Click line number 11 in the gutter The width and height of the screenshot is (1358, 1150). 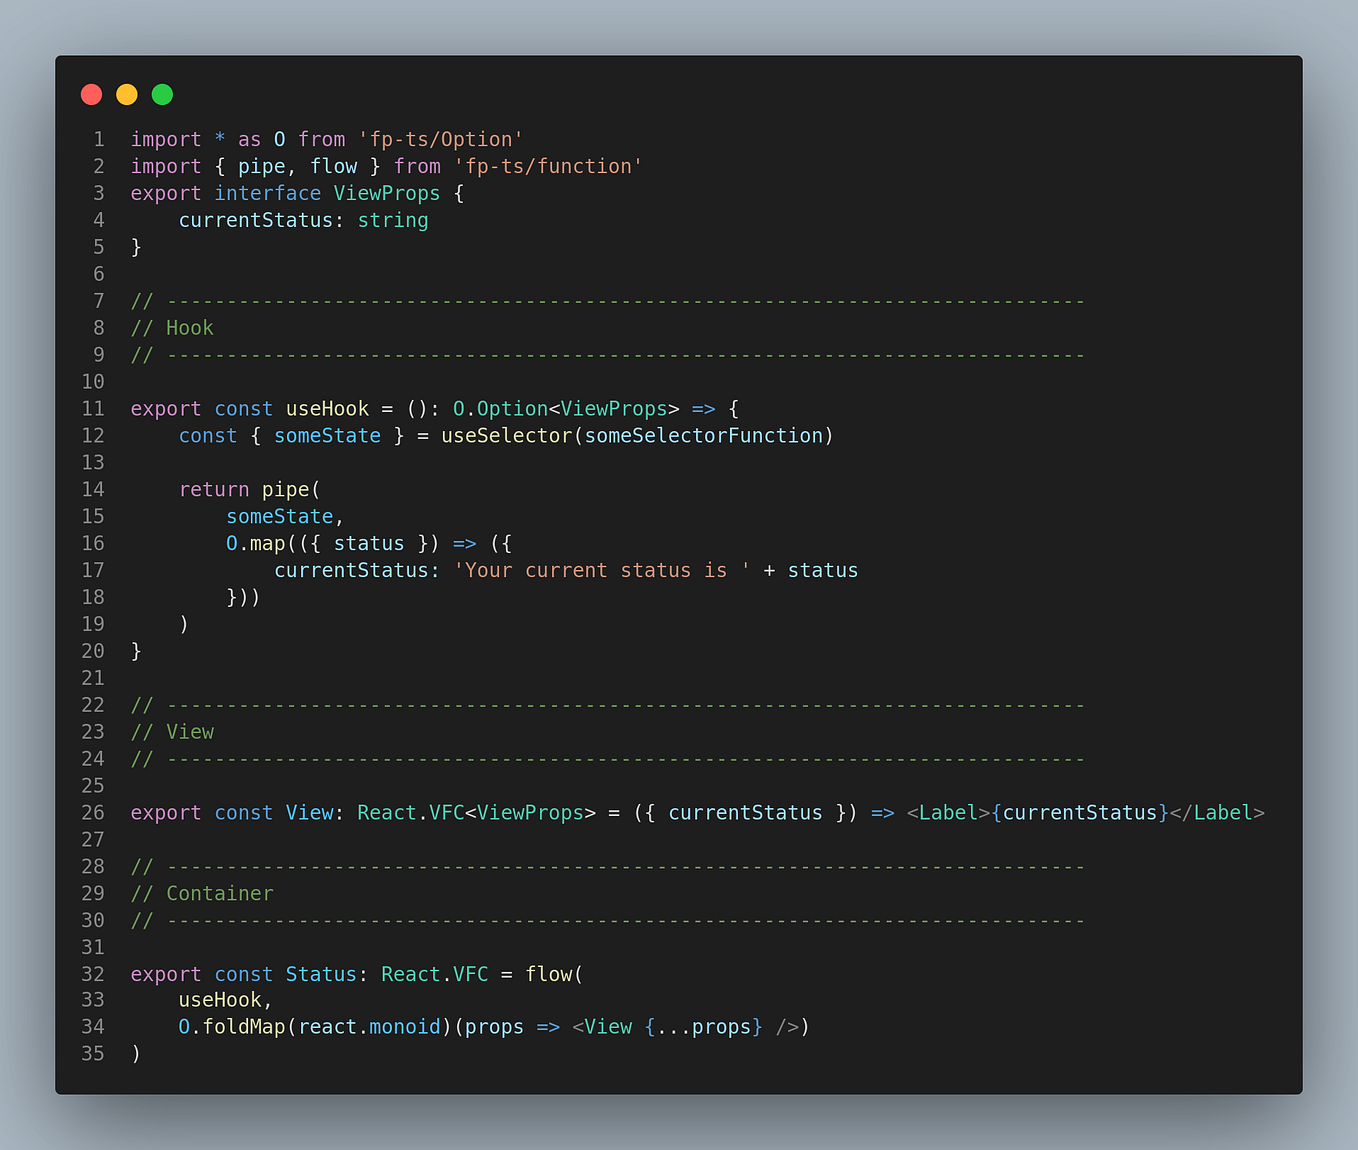pos(93,408)
